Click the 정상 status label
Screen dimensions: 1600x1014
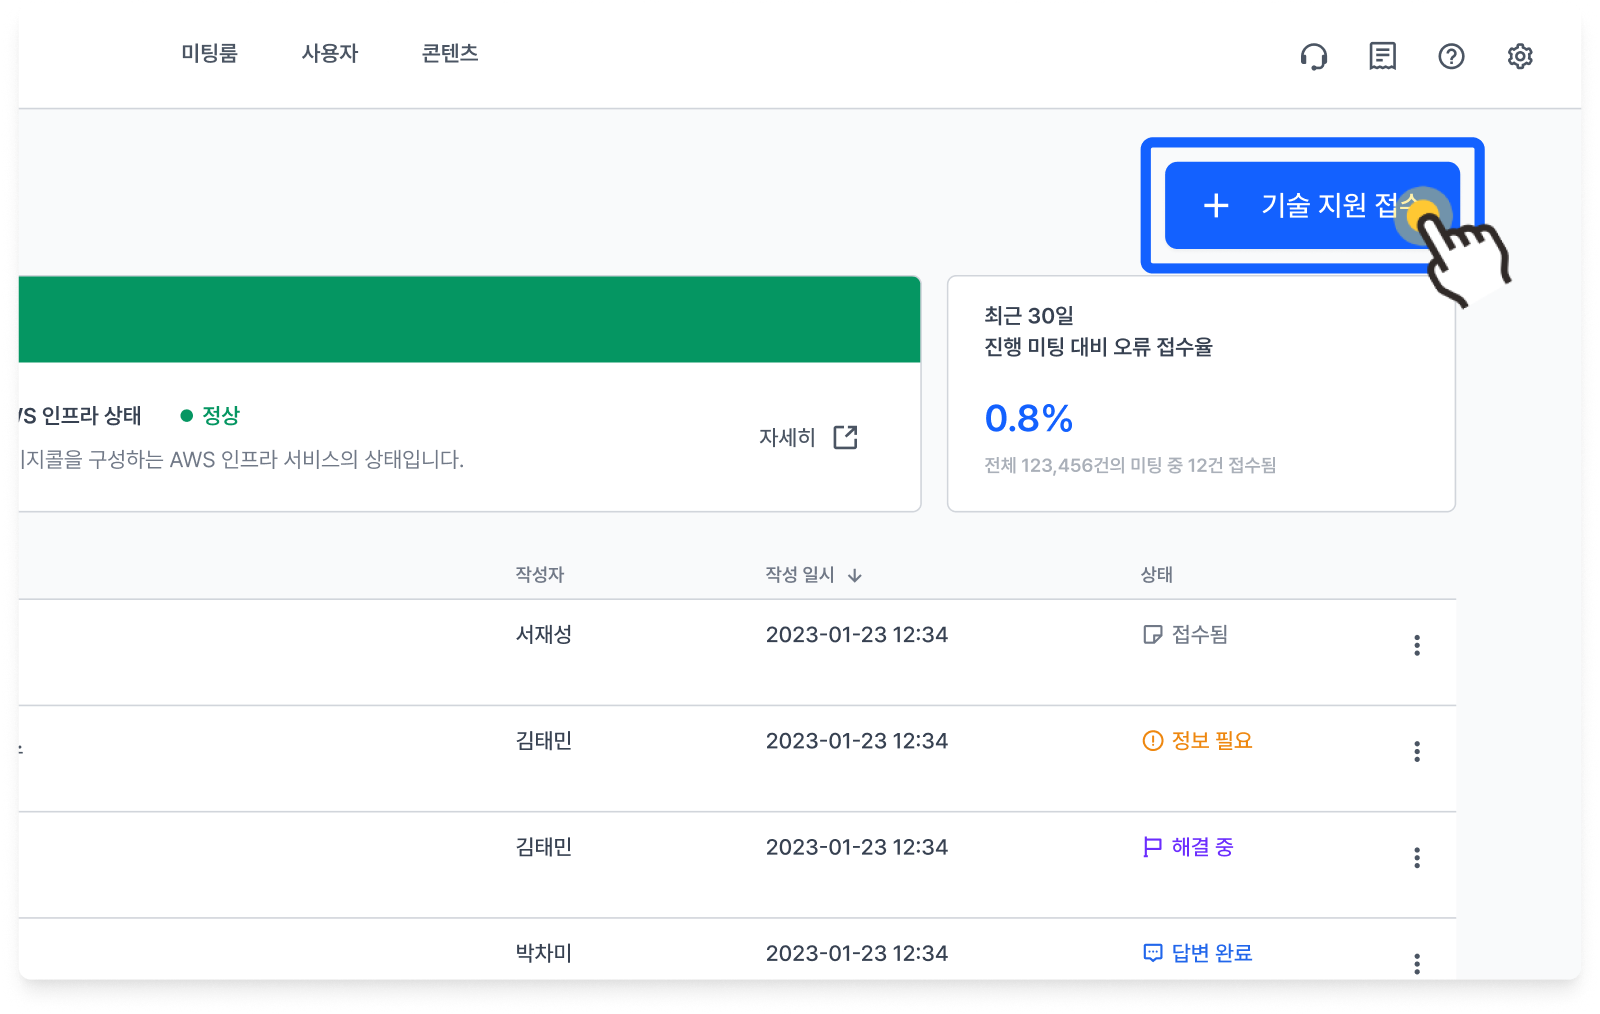coord(221,415)
